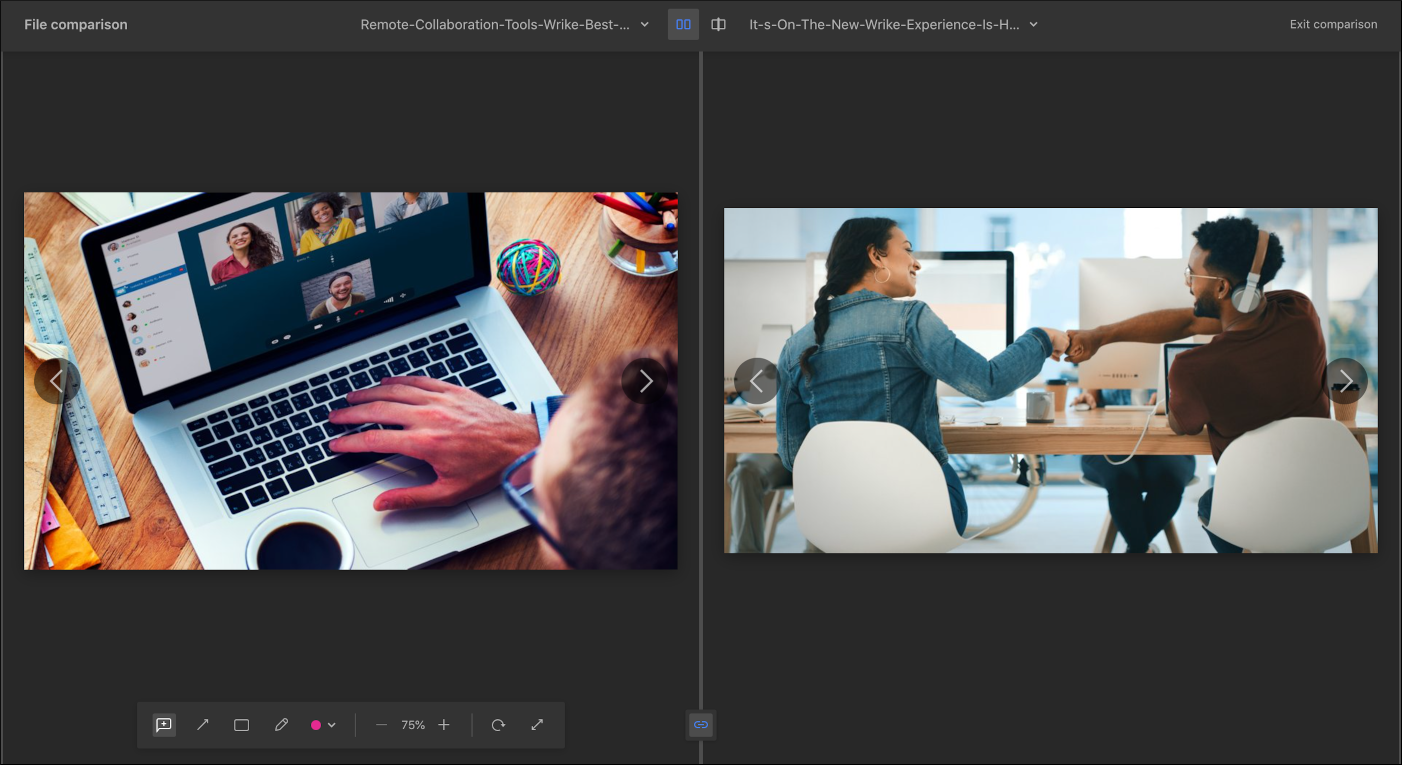The height and width of the screenshot is (765, 1402).
Task: Open the Remote-Collaboration-Tools file dropdown
Action: 504,24
